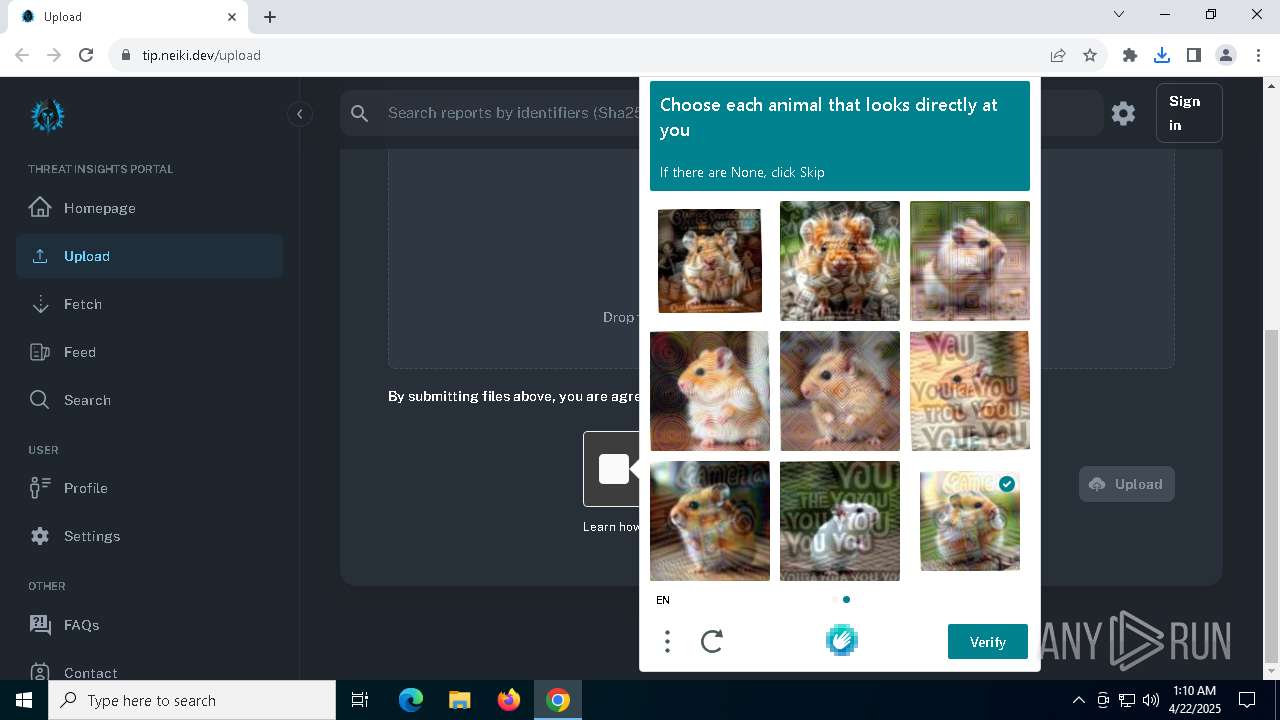The width and height of the screenshot is (1280, 720).
Task: Deselect the checked bottom-right hamster image
Action: pyautogui.click(x=970, y=521)
